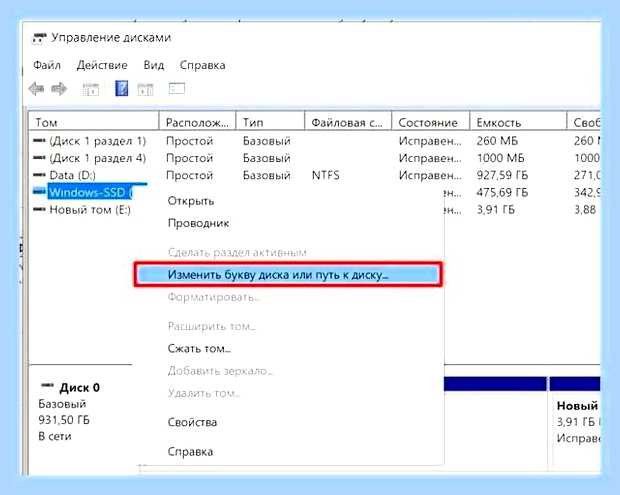
Task: Click the Диск 0 disk icon
Action: [x=47, y=385]
